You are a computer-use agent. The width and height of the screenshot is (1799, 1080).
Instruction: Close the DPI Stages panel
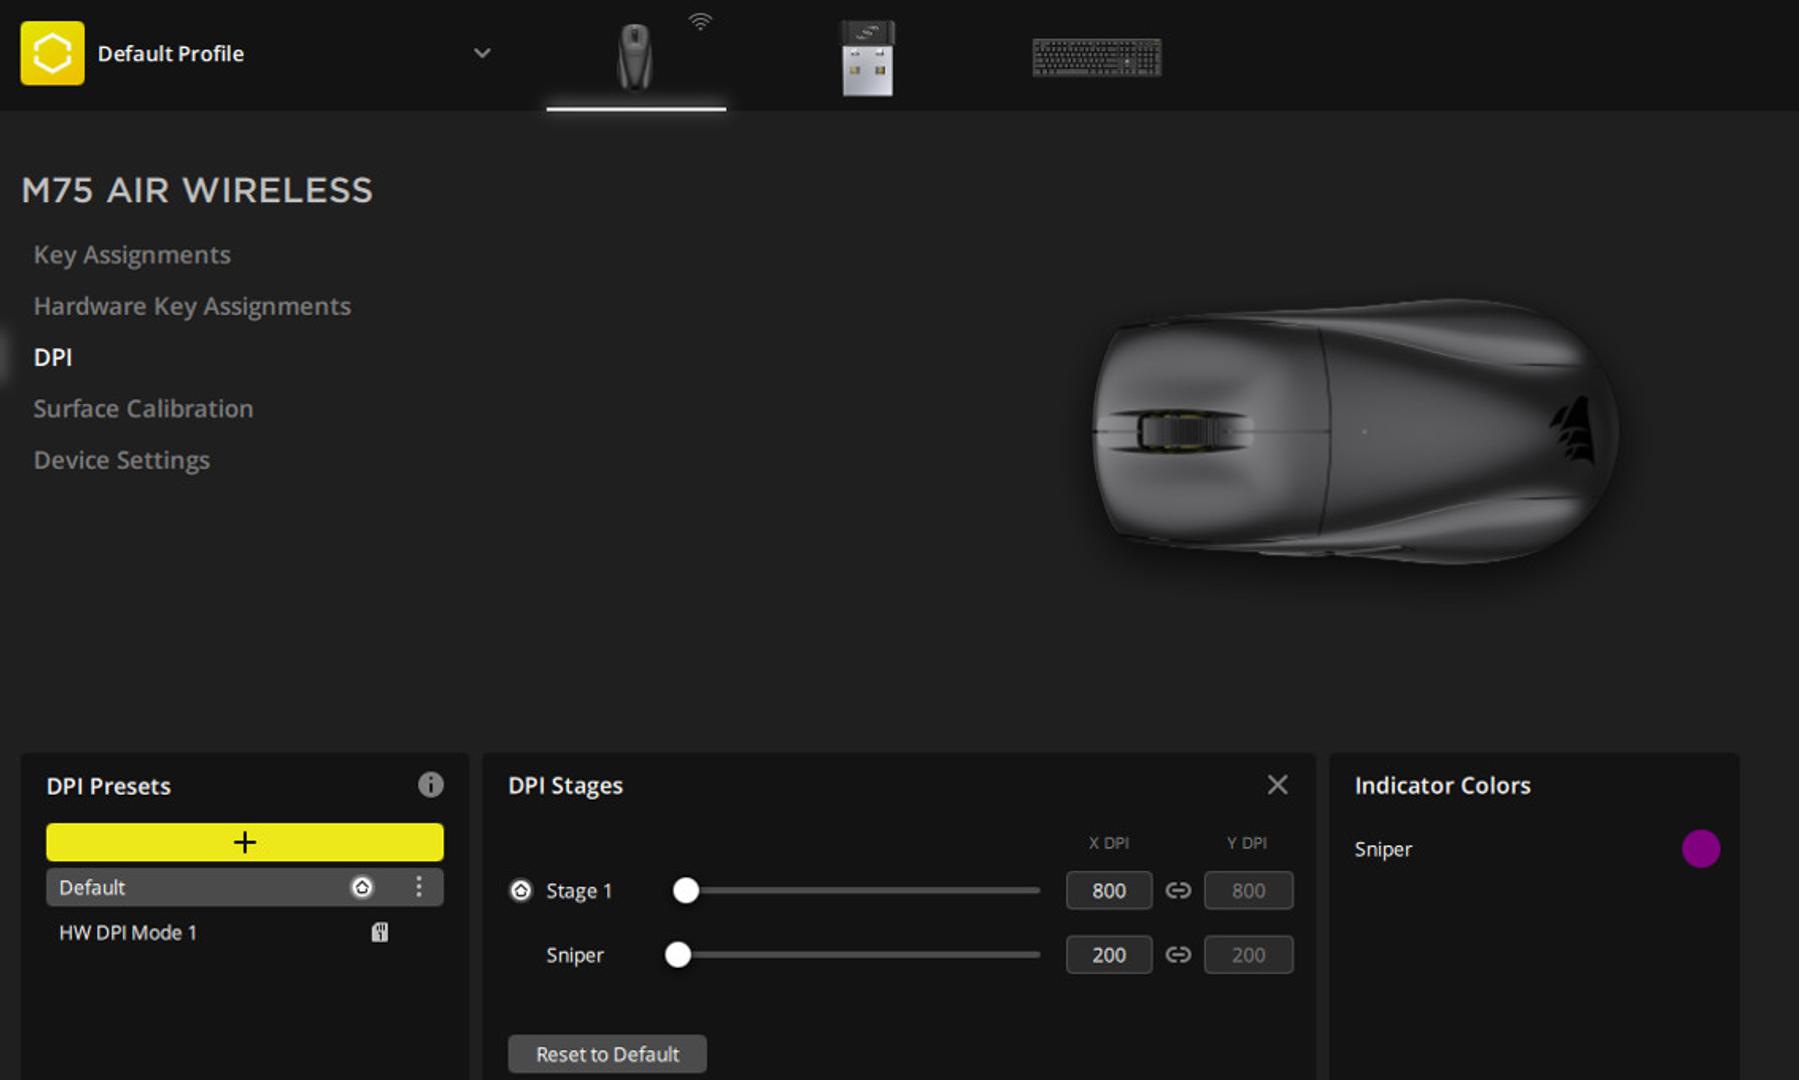[1277, 785]
